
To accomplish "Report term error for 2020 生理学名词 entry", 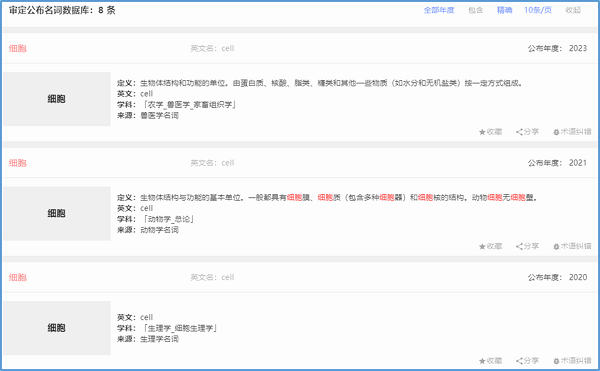I will (572, 361).
